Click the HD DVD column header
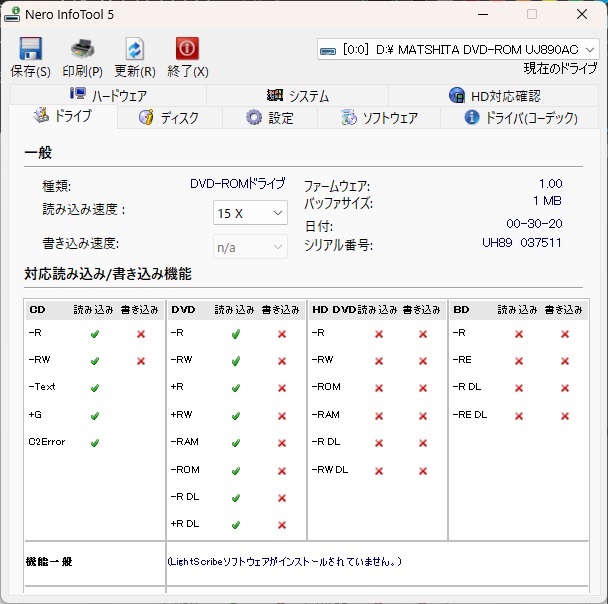Image resolution: width=608 pixels, height=604 pixels. pyautogui.click(x=334, y=310)
